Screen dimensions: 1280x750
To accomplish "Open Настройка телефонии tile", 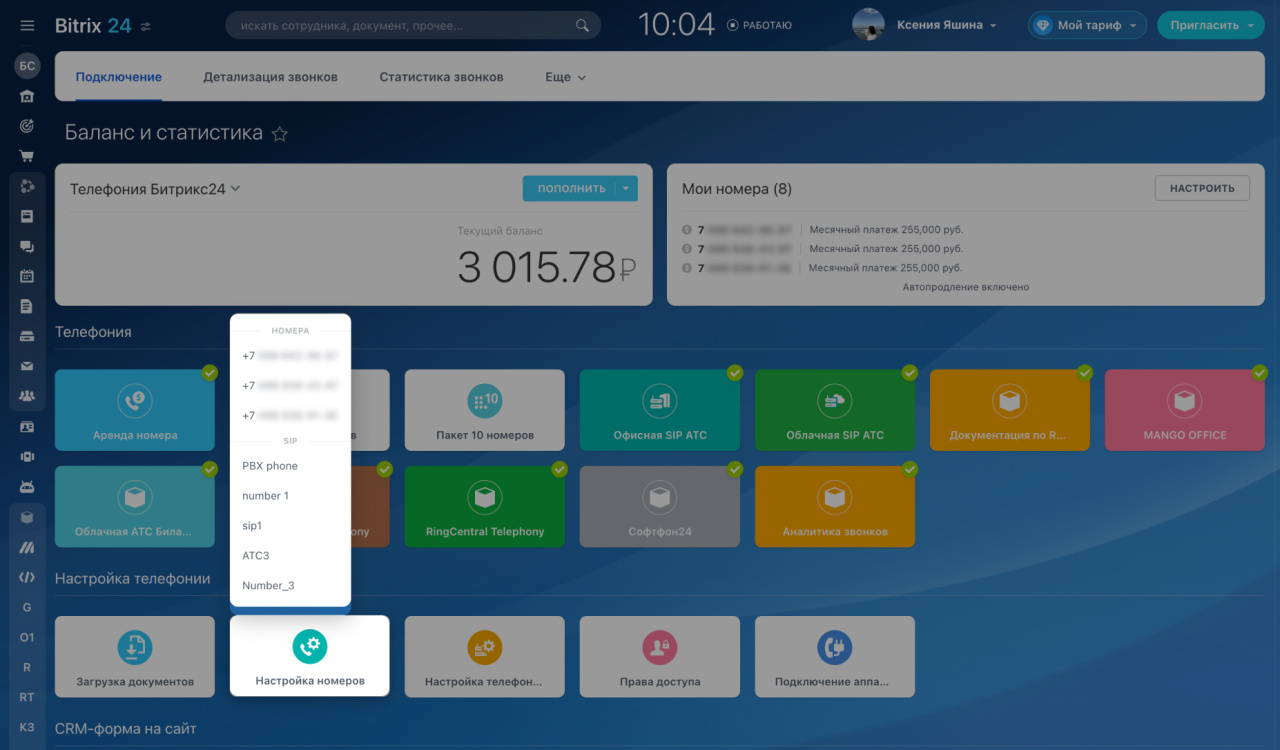I will coord(485,656).
